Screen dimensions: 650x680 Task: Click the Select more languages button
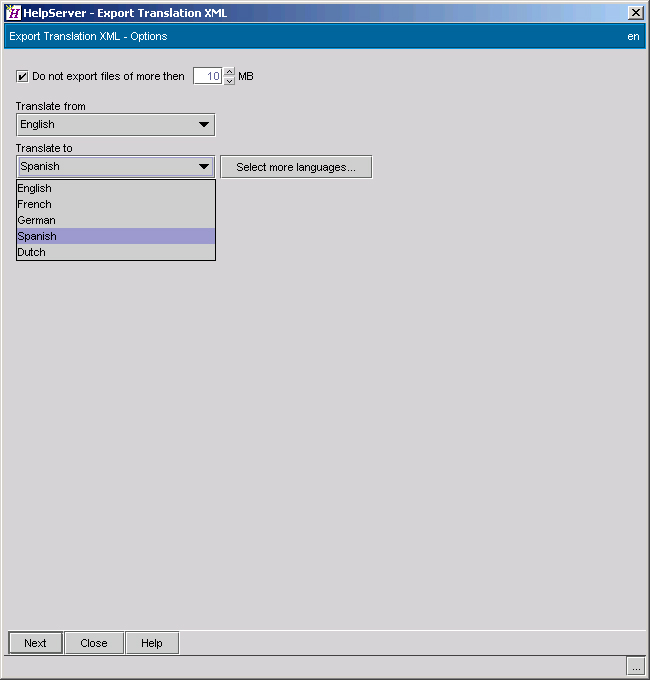click(296, 167)
